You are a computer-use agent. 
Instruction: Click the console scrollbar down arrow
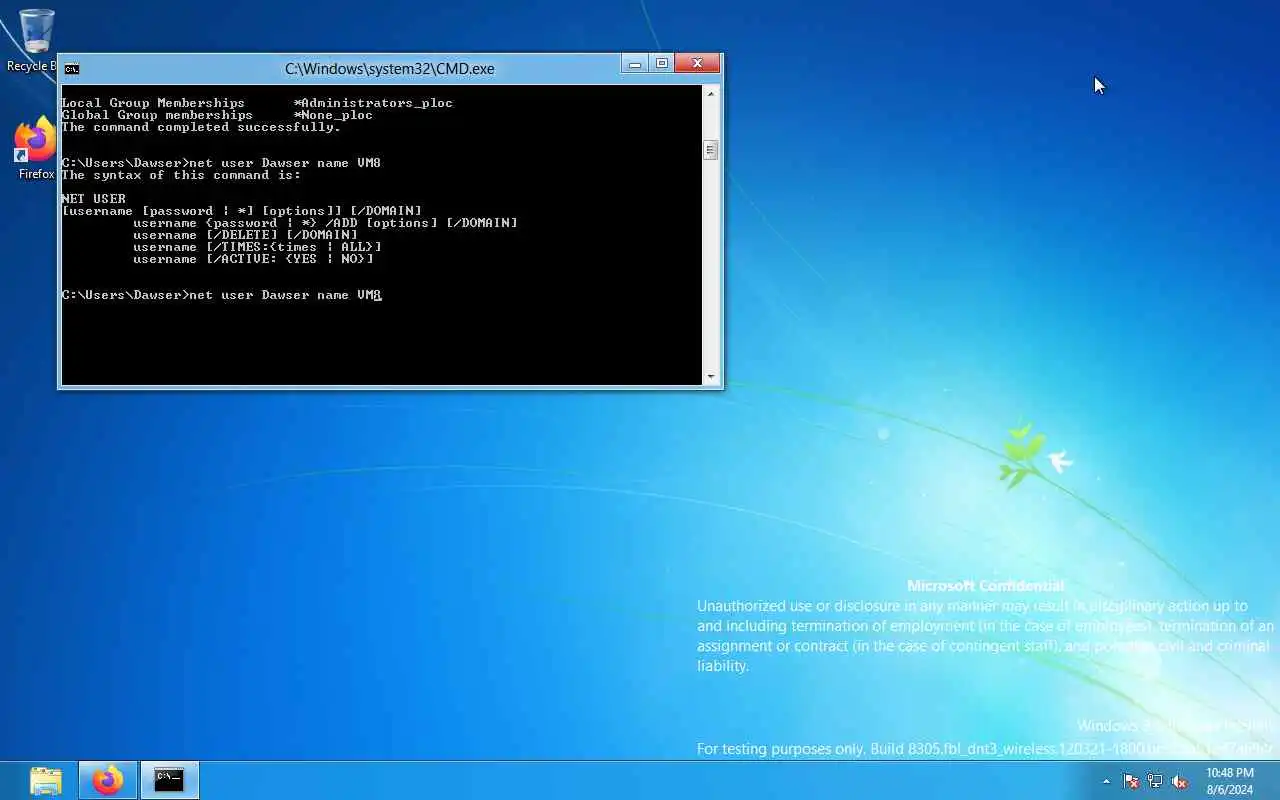[711, 377]
